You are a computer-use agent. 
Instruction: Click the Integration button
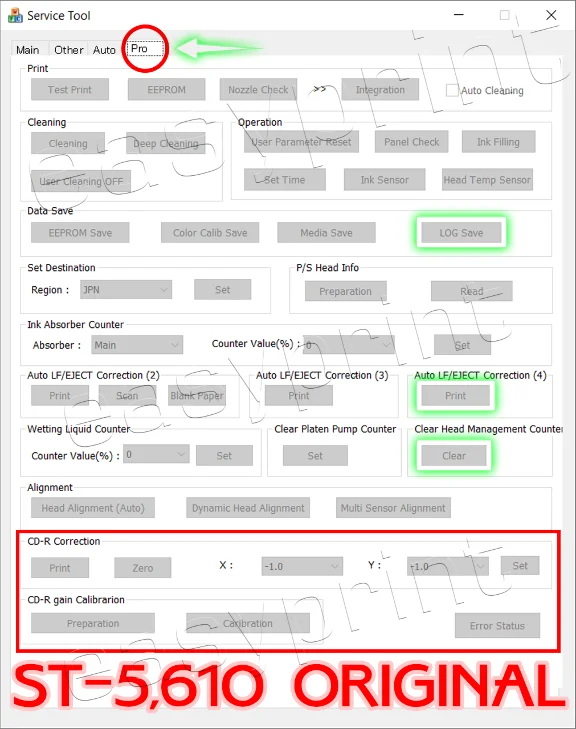[380, 89]
